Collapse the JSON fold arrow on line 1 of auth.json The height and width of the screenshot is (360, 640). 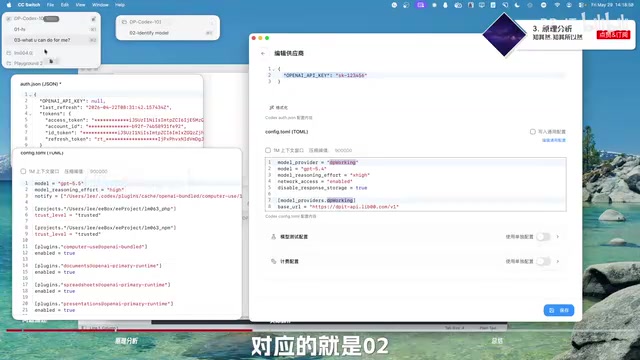(31, 95)
